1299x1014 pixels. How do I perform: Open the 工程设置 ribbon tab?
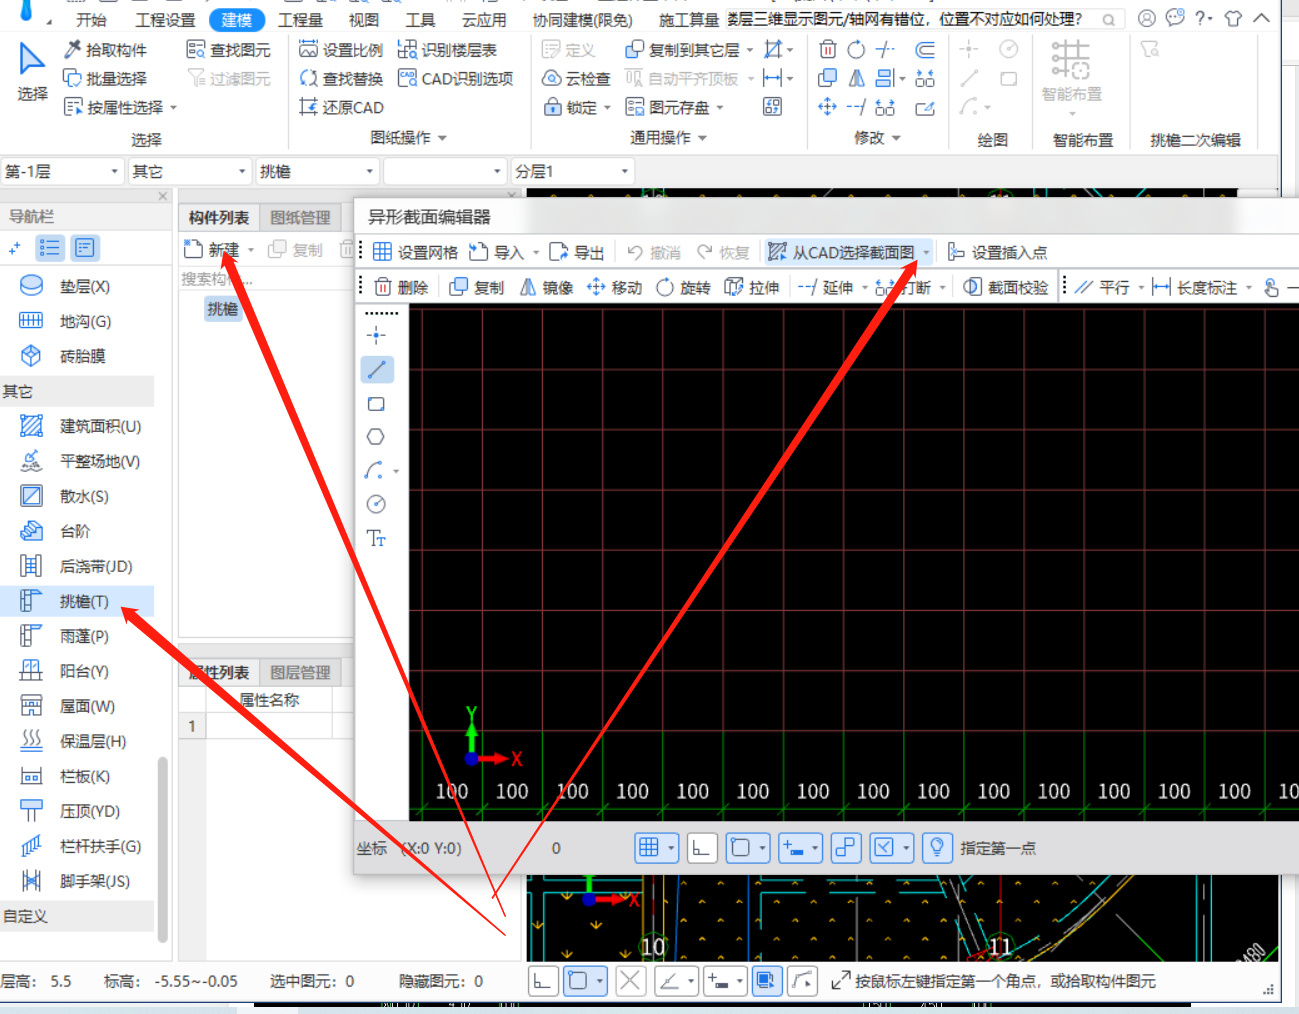(165, 20)
